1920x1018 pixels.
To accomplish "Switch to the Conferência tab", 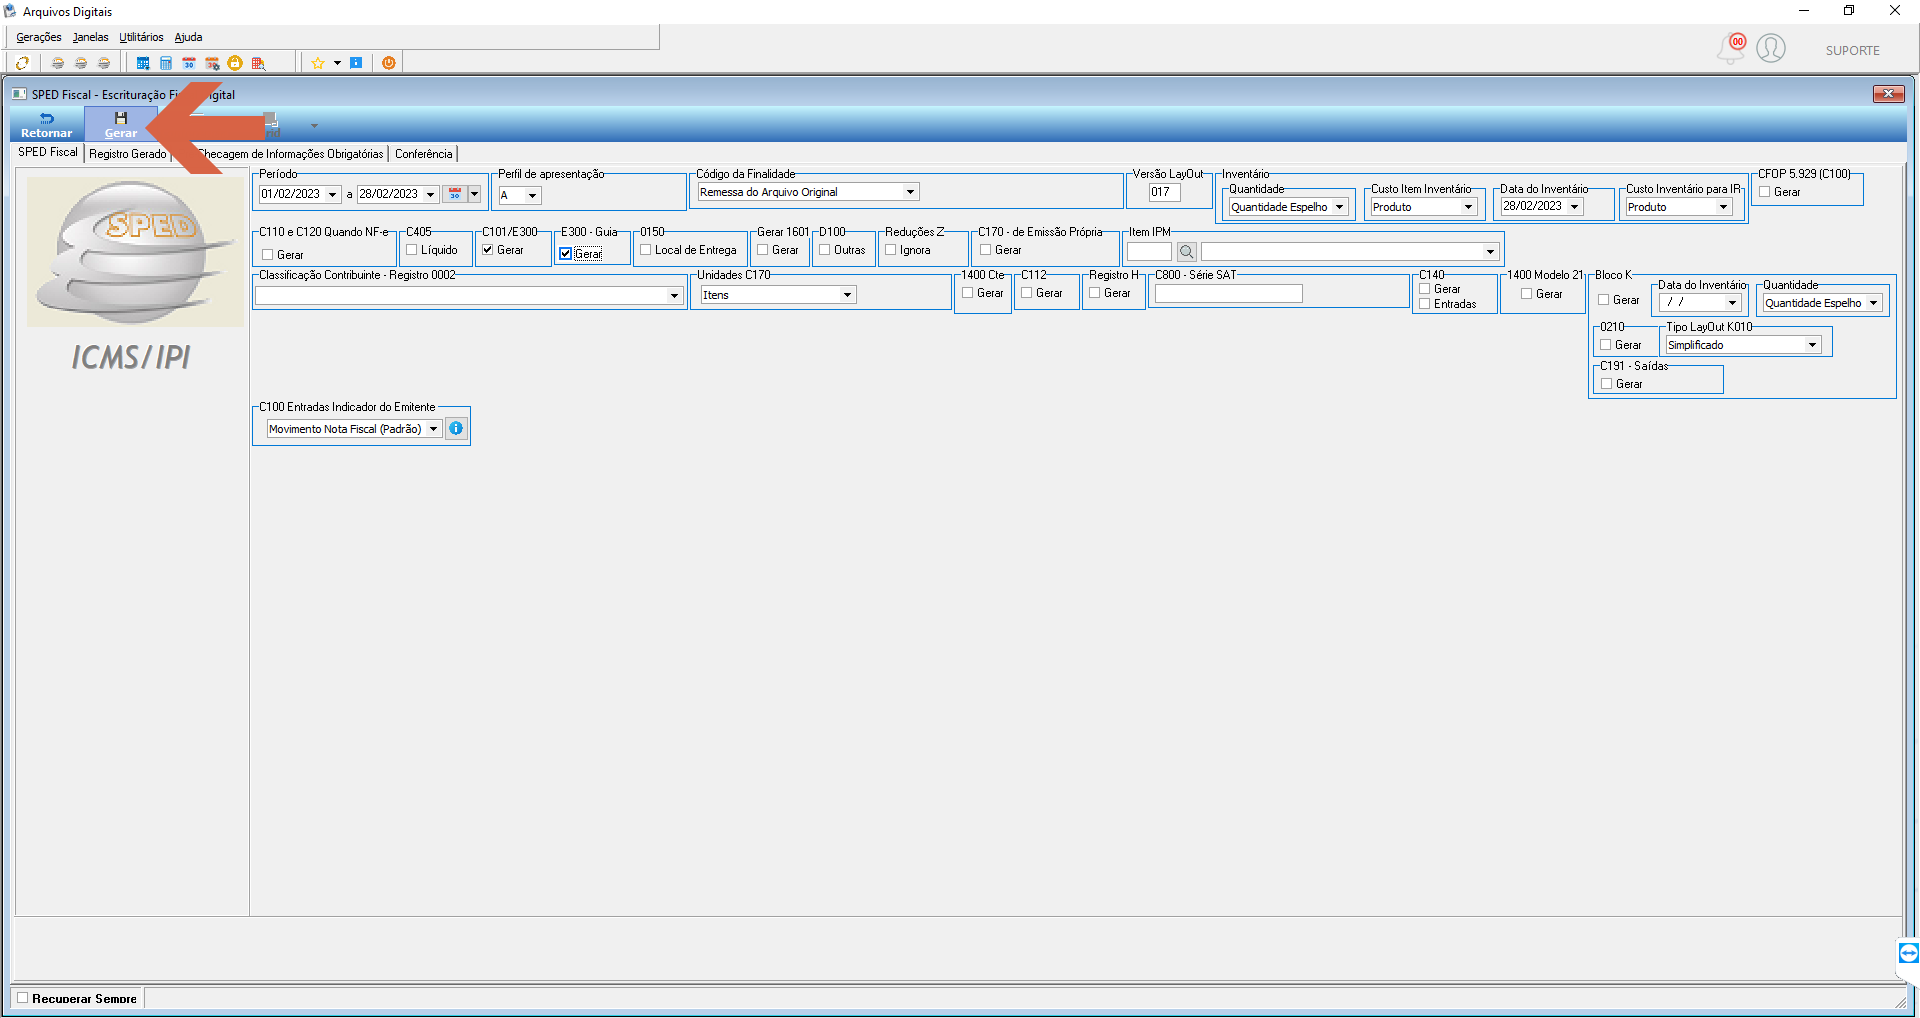I will pos(424,154).
